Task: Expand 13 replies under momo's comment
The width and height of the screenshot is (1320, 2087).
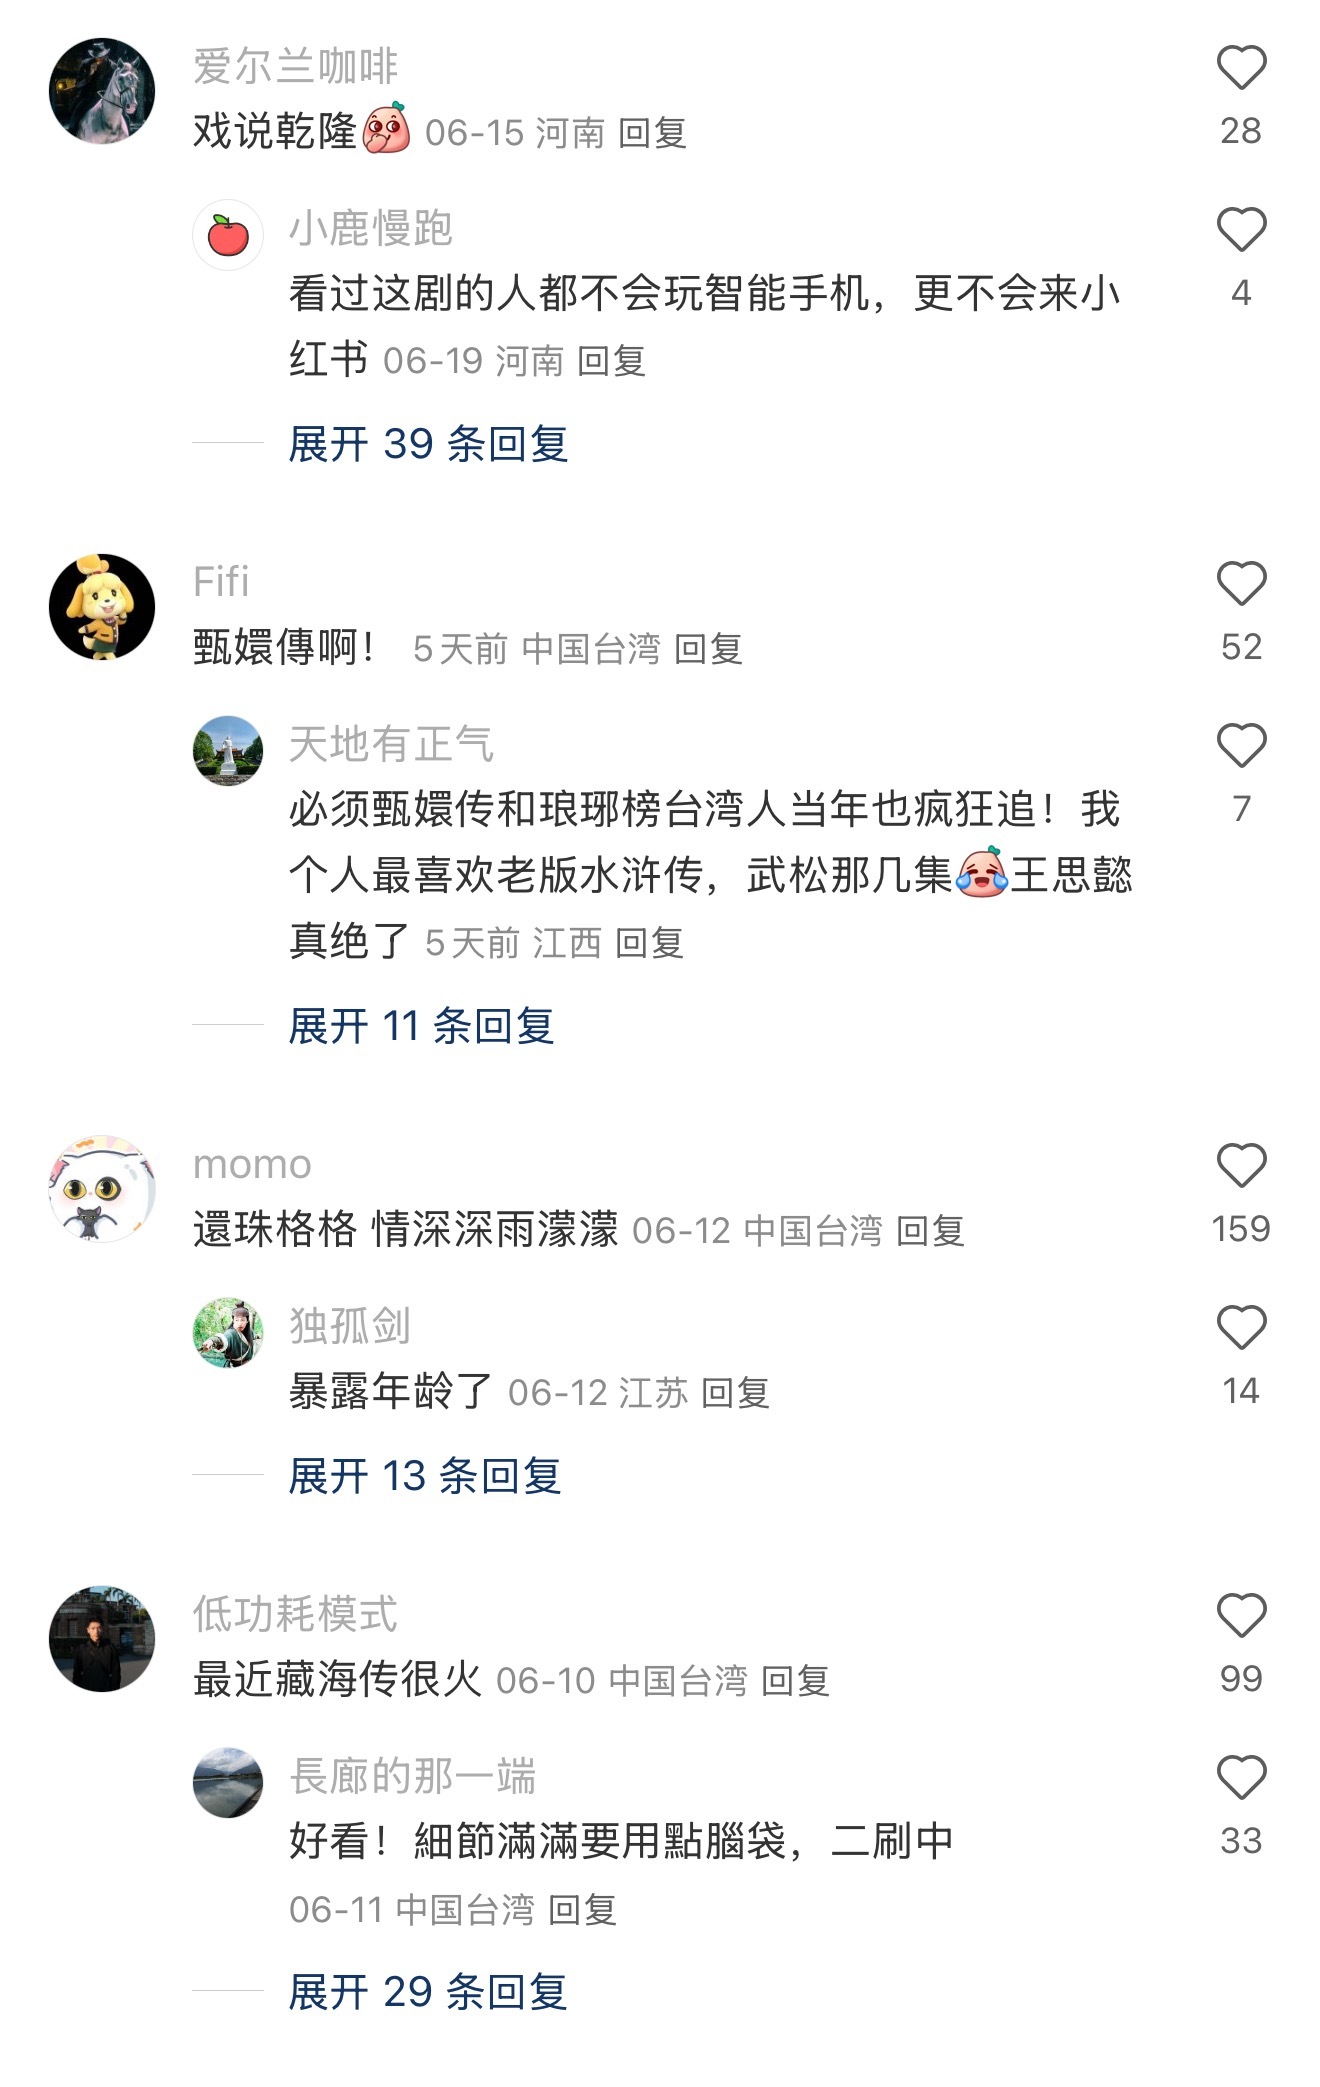Action: (424, 1476)
